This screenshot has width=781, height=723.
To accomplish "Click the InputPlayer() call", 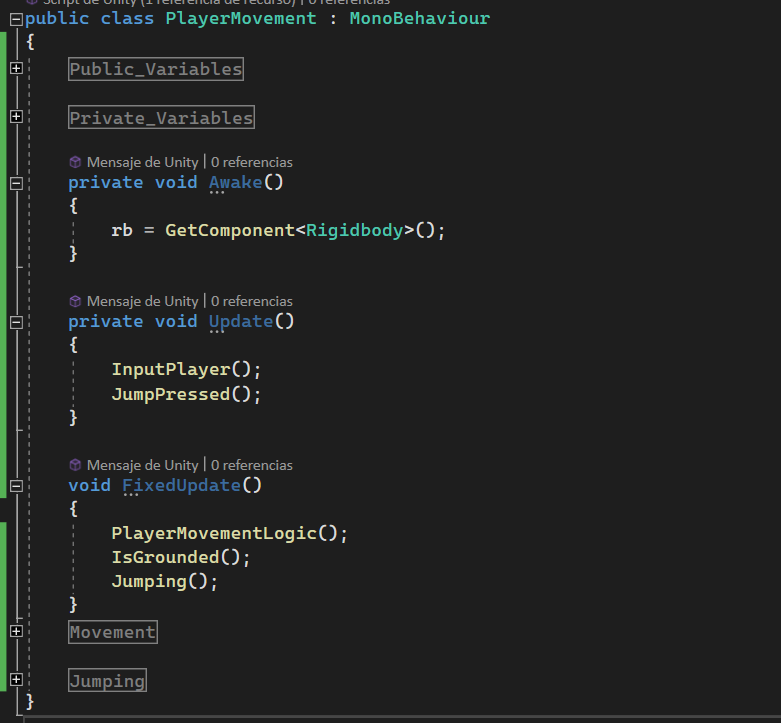I will pos(186,369).
